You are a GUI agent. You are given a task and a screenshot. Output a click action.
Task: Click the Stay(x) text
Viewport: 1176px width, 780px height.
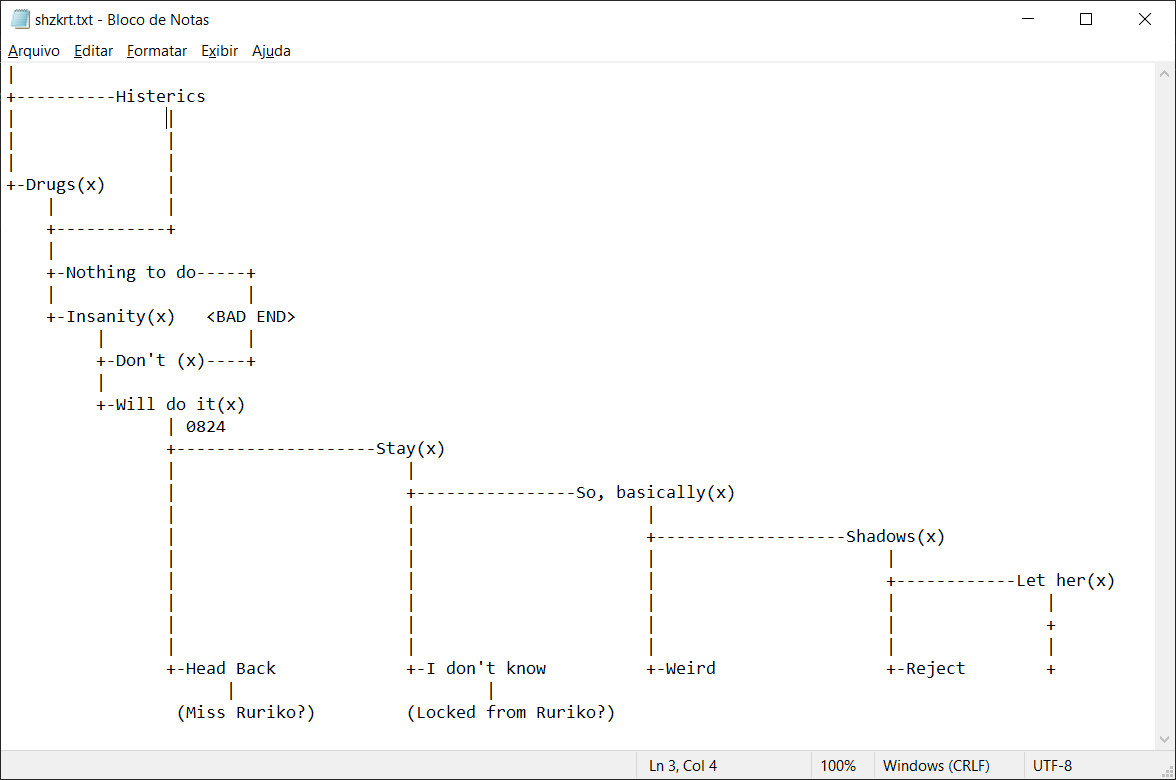(x=410, y=448)
